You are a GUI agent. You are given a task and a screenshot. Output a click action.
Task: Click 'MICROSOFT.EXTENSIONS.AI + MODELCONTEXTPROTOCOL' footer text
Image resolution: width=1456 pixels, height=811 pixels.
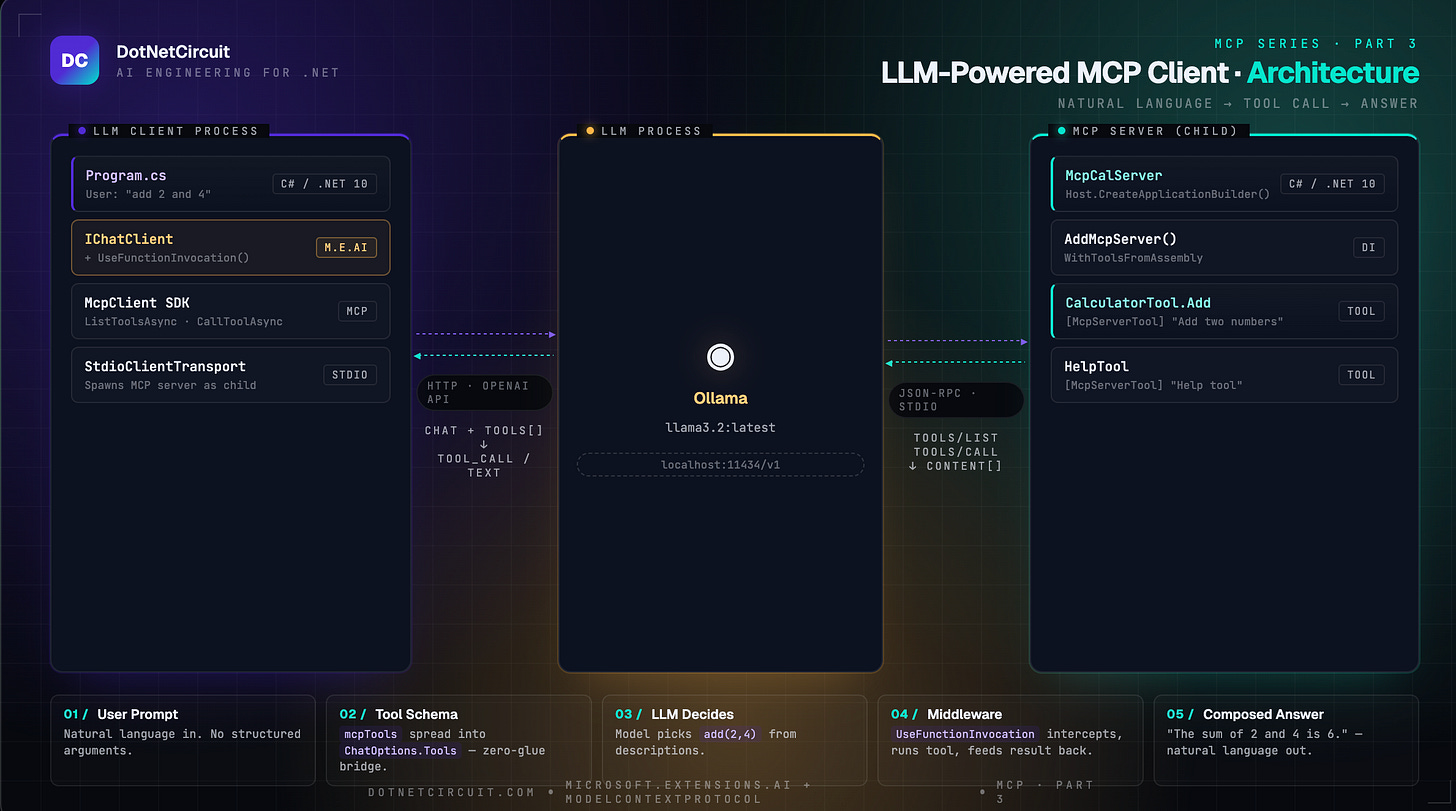[688, 792]
